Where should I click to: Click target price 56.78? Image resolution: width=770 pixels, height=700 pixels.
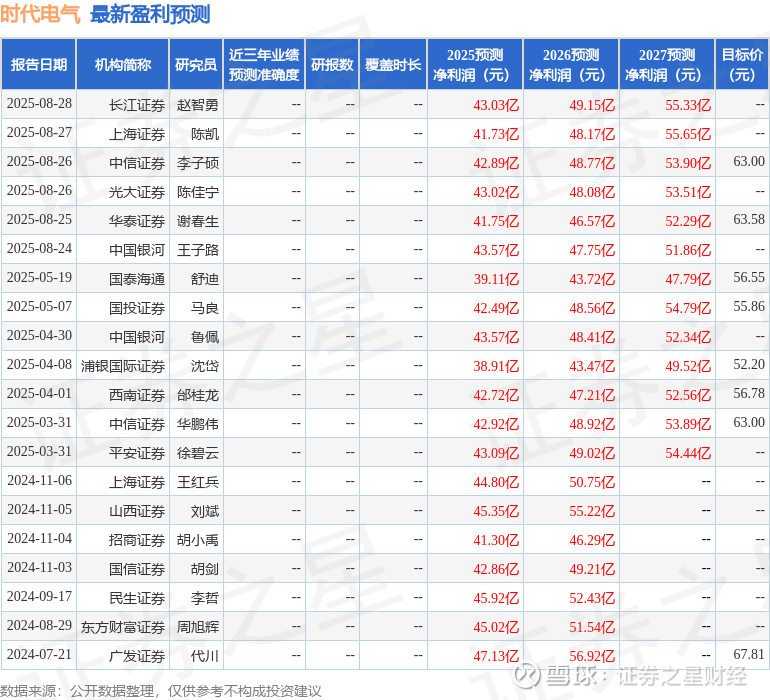pos(749,393)
